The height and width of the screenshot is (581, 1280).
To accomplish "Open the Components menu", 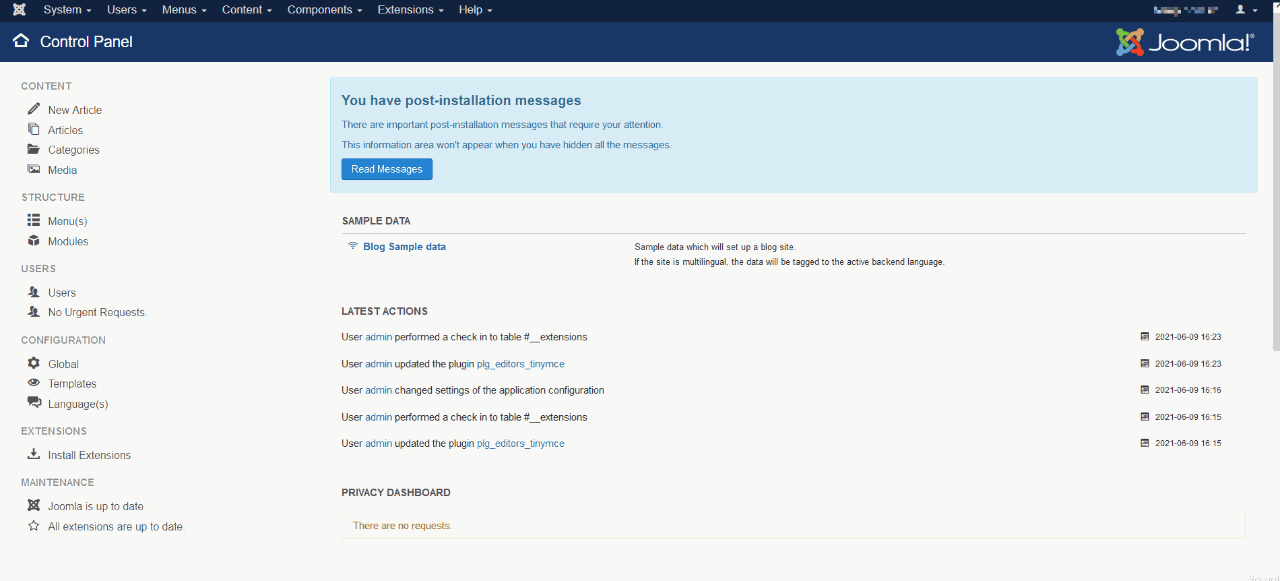I will (x=325, y=10).
